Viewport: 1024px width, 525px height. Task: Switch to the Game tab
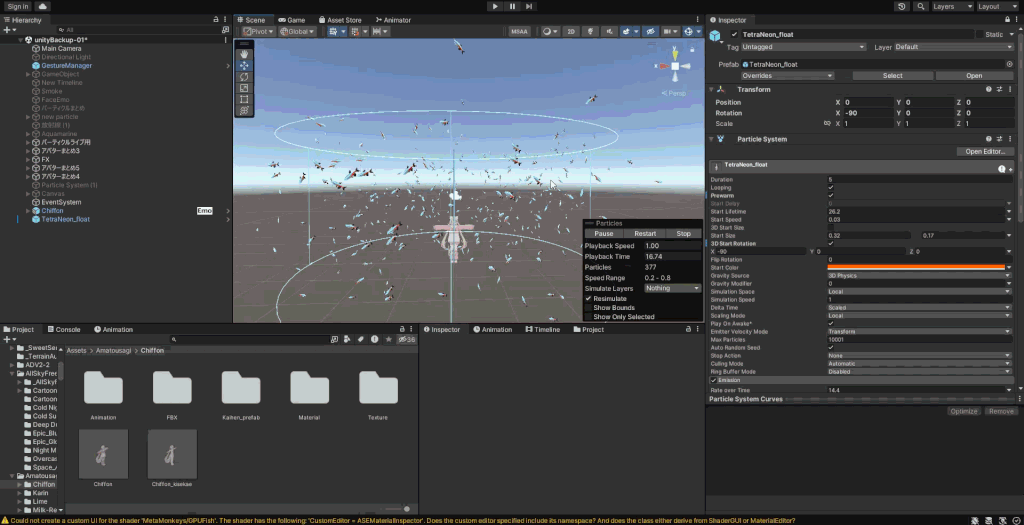[293, 19]
